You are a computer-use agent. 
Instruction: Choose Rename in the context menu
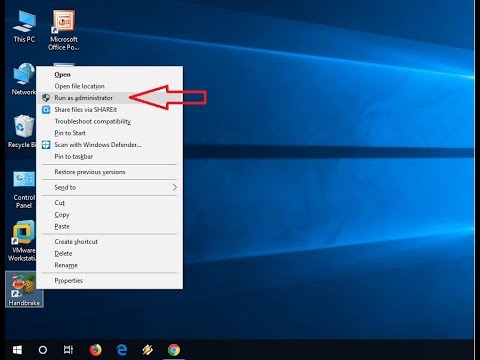click(109, 265)
